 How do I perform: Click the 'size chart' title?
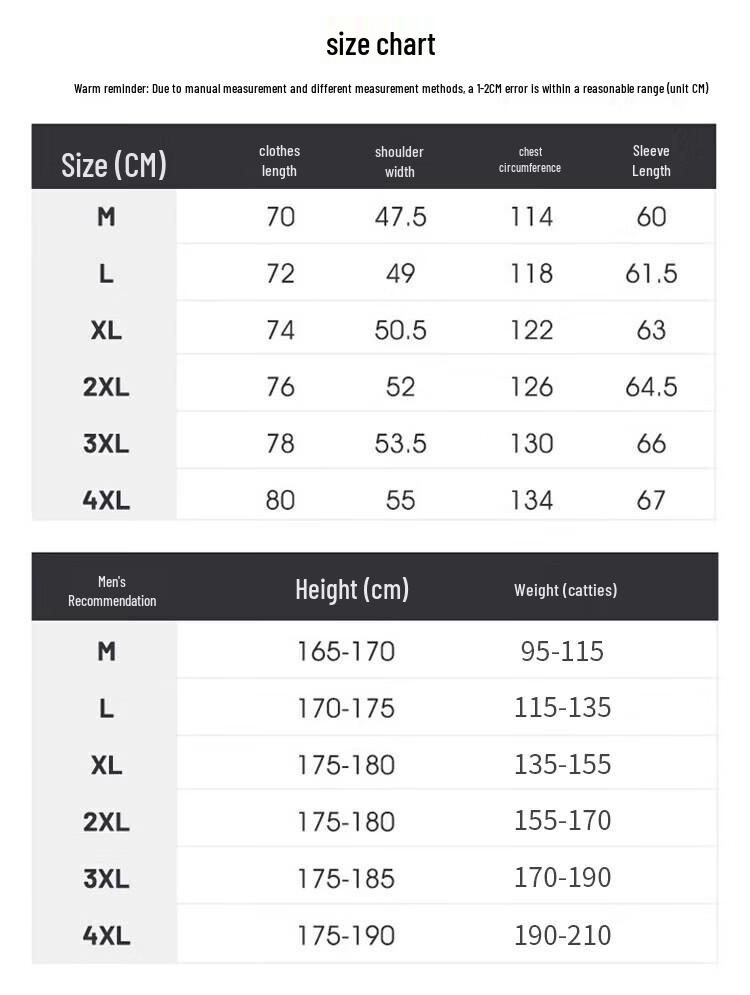(x=381, y=44)
